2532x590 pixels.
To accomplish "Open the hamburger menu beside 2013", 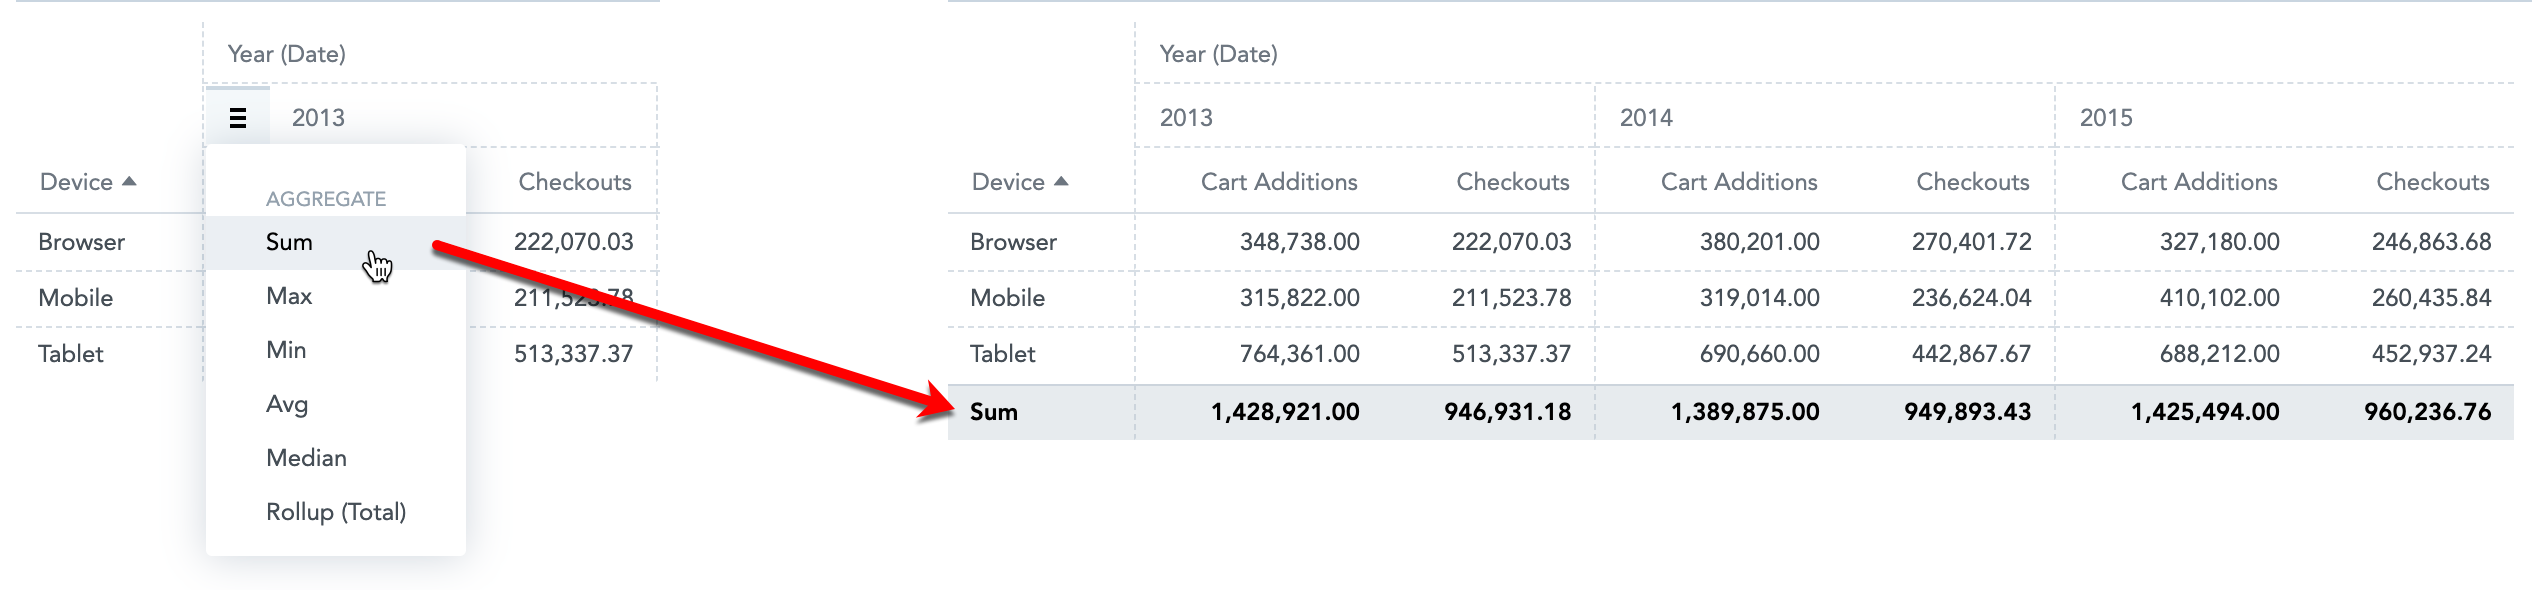I will (238, 118).
